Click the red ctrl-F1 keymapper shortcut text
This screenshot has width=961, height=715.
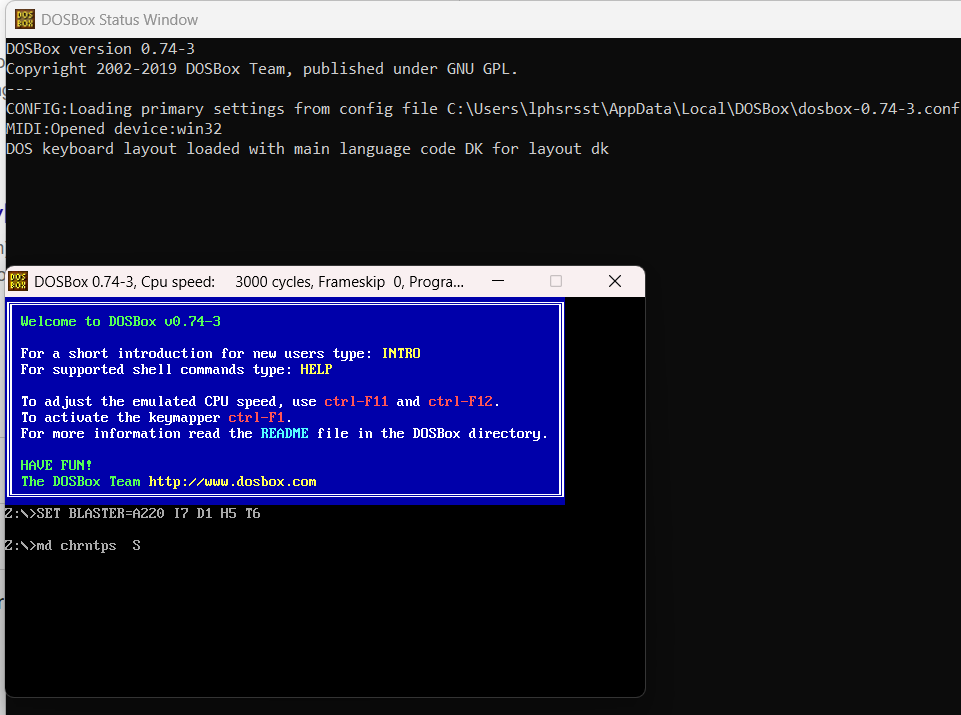click(x=256, y=417)
